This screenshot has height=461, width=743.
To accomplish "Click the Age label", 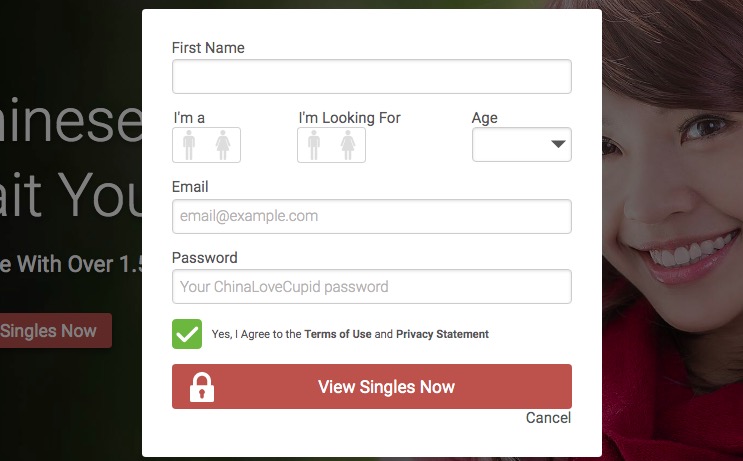I will pyautogui.click(x=484, y=118).
